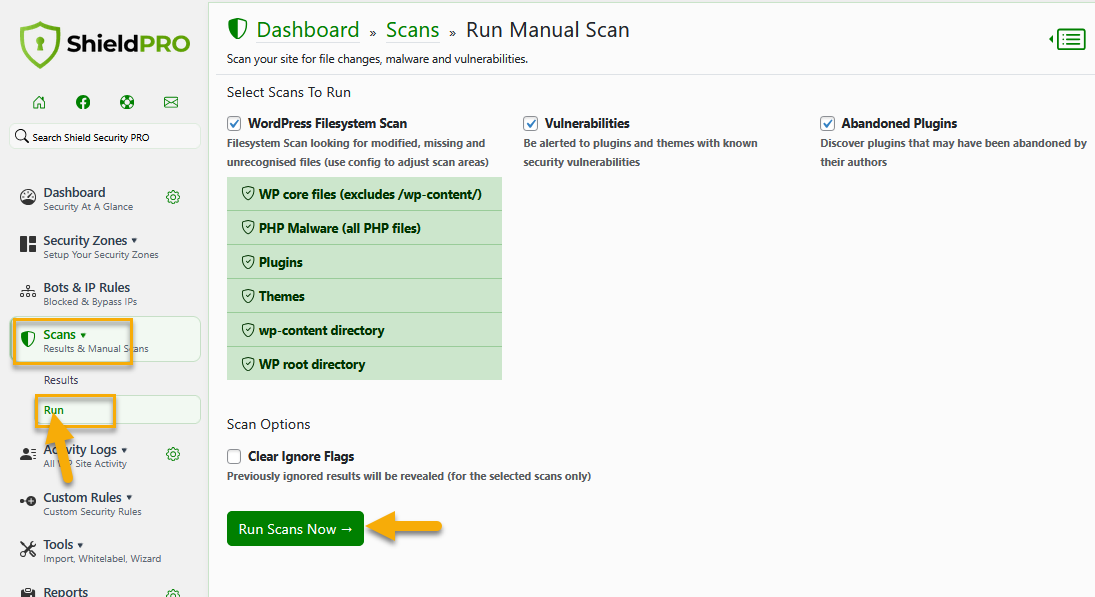Open the Facebook icon link
This screenshot has width=1095, height=597.
click(83, 103)
